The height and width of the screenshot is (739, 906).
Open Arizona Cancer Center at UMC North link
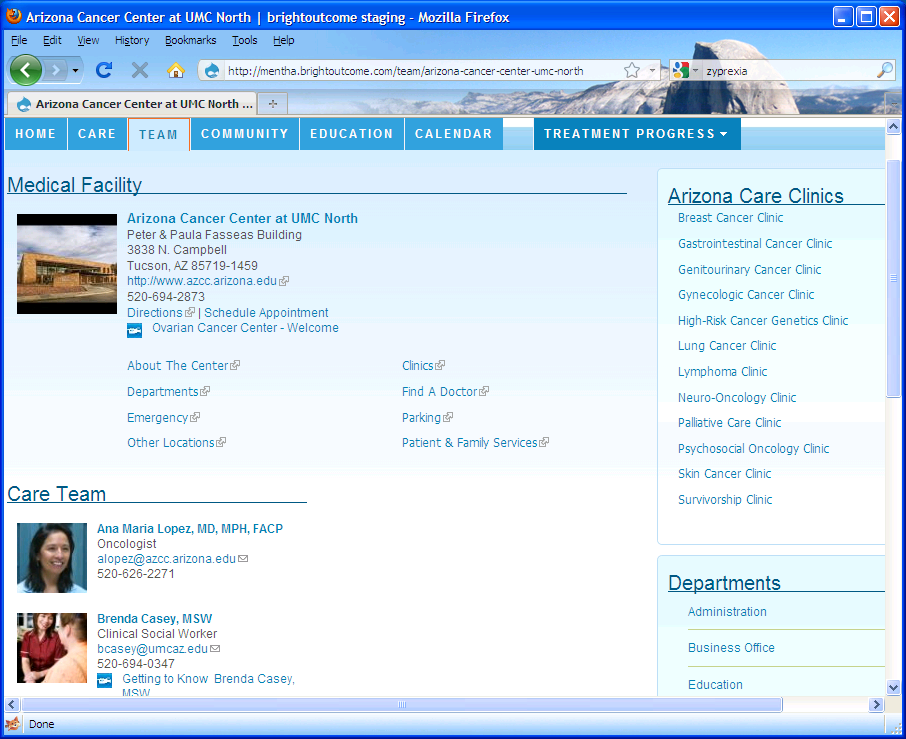pyautogui.click(x=242, y=218)
